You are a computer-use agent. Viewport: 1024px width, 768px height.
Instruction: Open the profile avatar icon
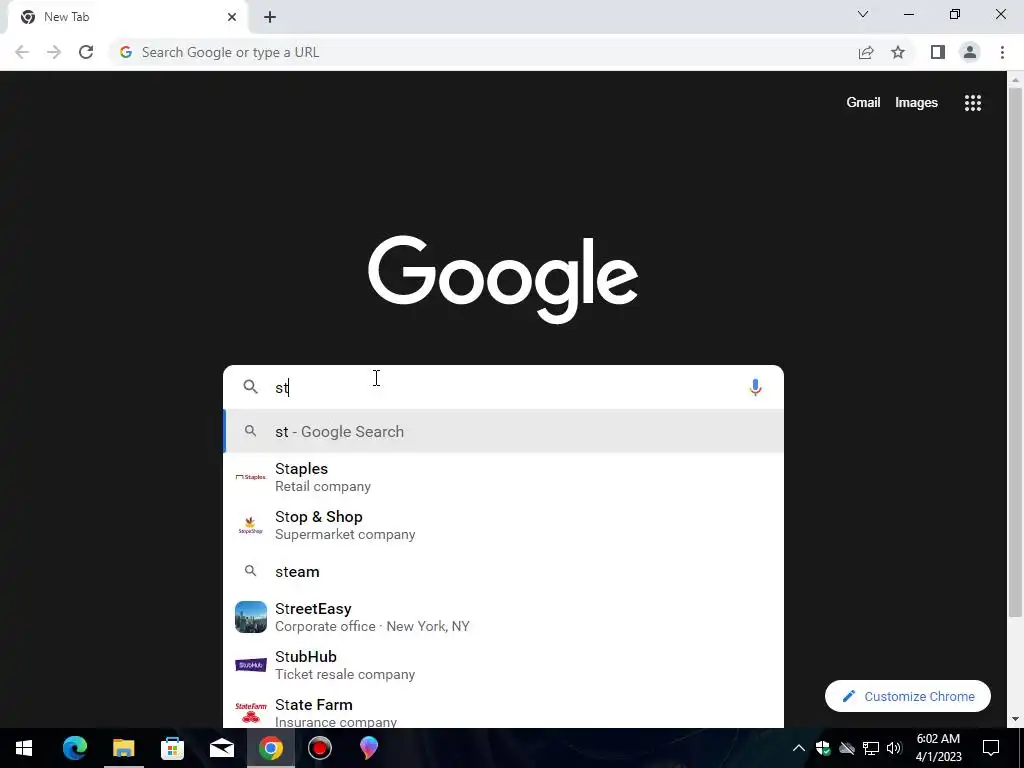click(x=970, y=52)
